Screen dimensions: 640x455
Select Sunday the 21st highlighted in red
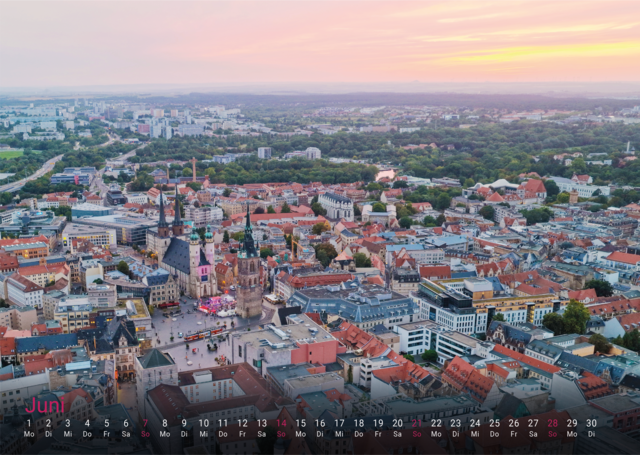point(416,423)
